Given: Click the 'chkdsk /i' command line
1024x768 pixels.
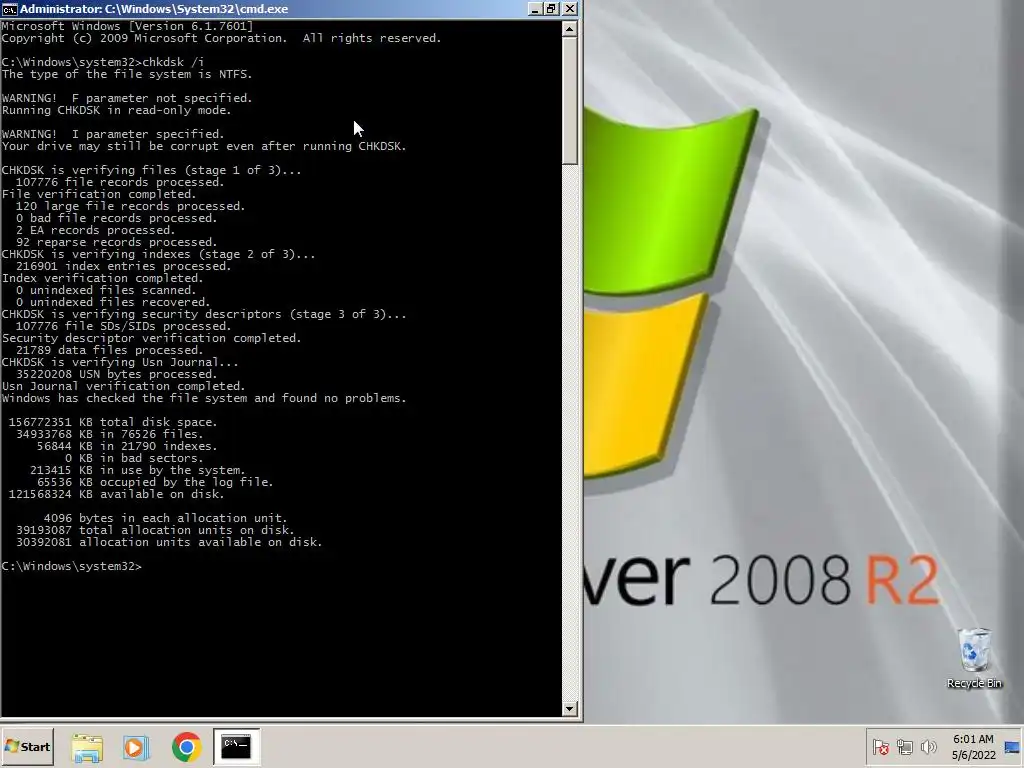Looking at the screenshot, I should point(103,62).
